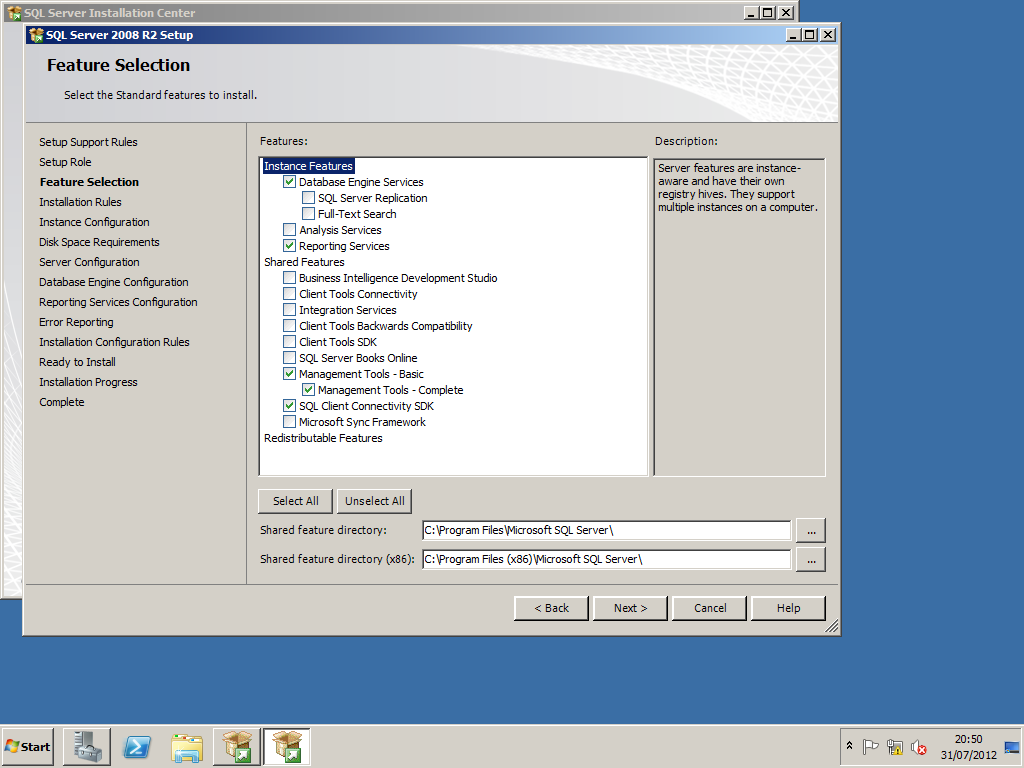Screen dimensions: 1024x768
Task: Click the Setup Role step
Action: (x=65, y=162)
